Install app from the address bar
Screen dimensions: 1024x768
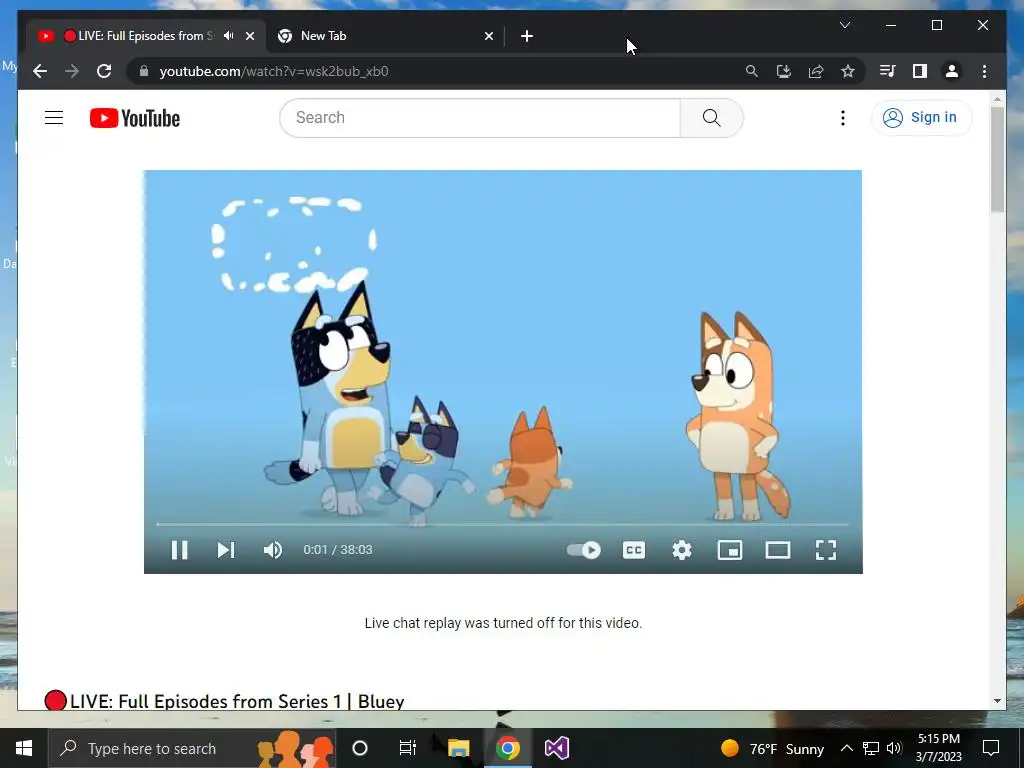784,71
